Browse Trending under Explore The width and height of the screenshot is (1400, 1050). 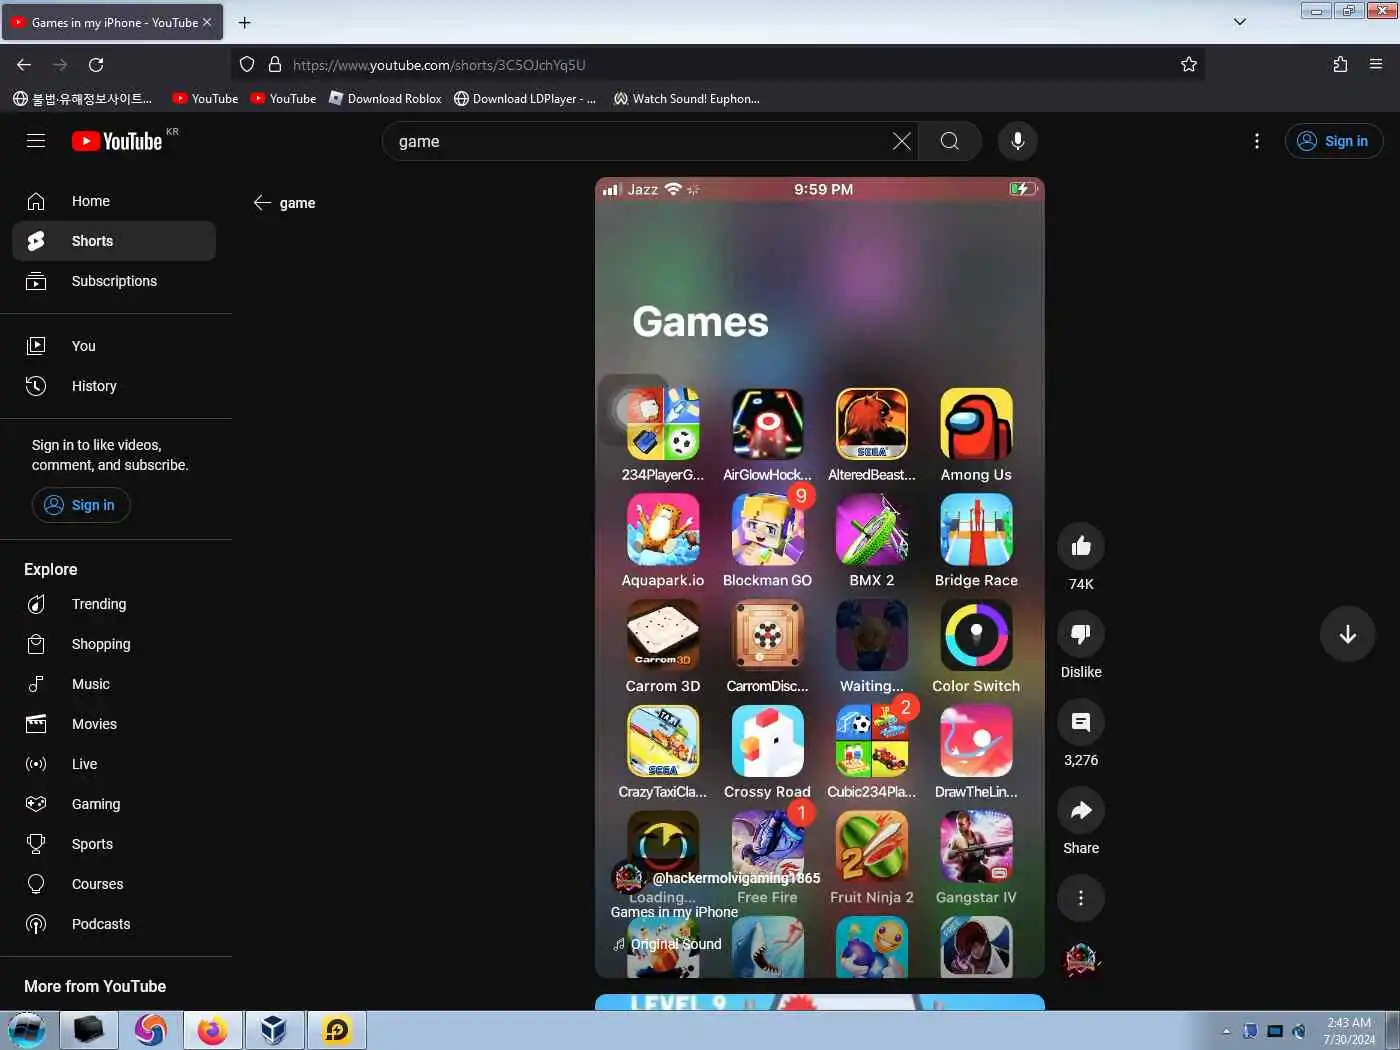click(114, 604)
